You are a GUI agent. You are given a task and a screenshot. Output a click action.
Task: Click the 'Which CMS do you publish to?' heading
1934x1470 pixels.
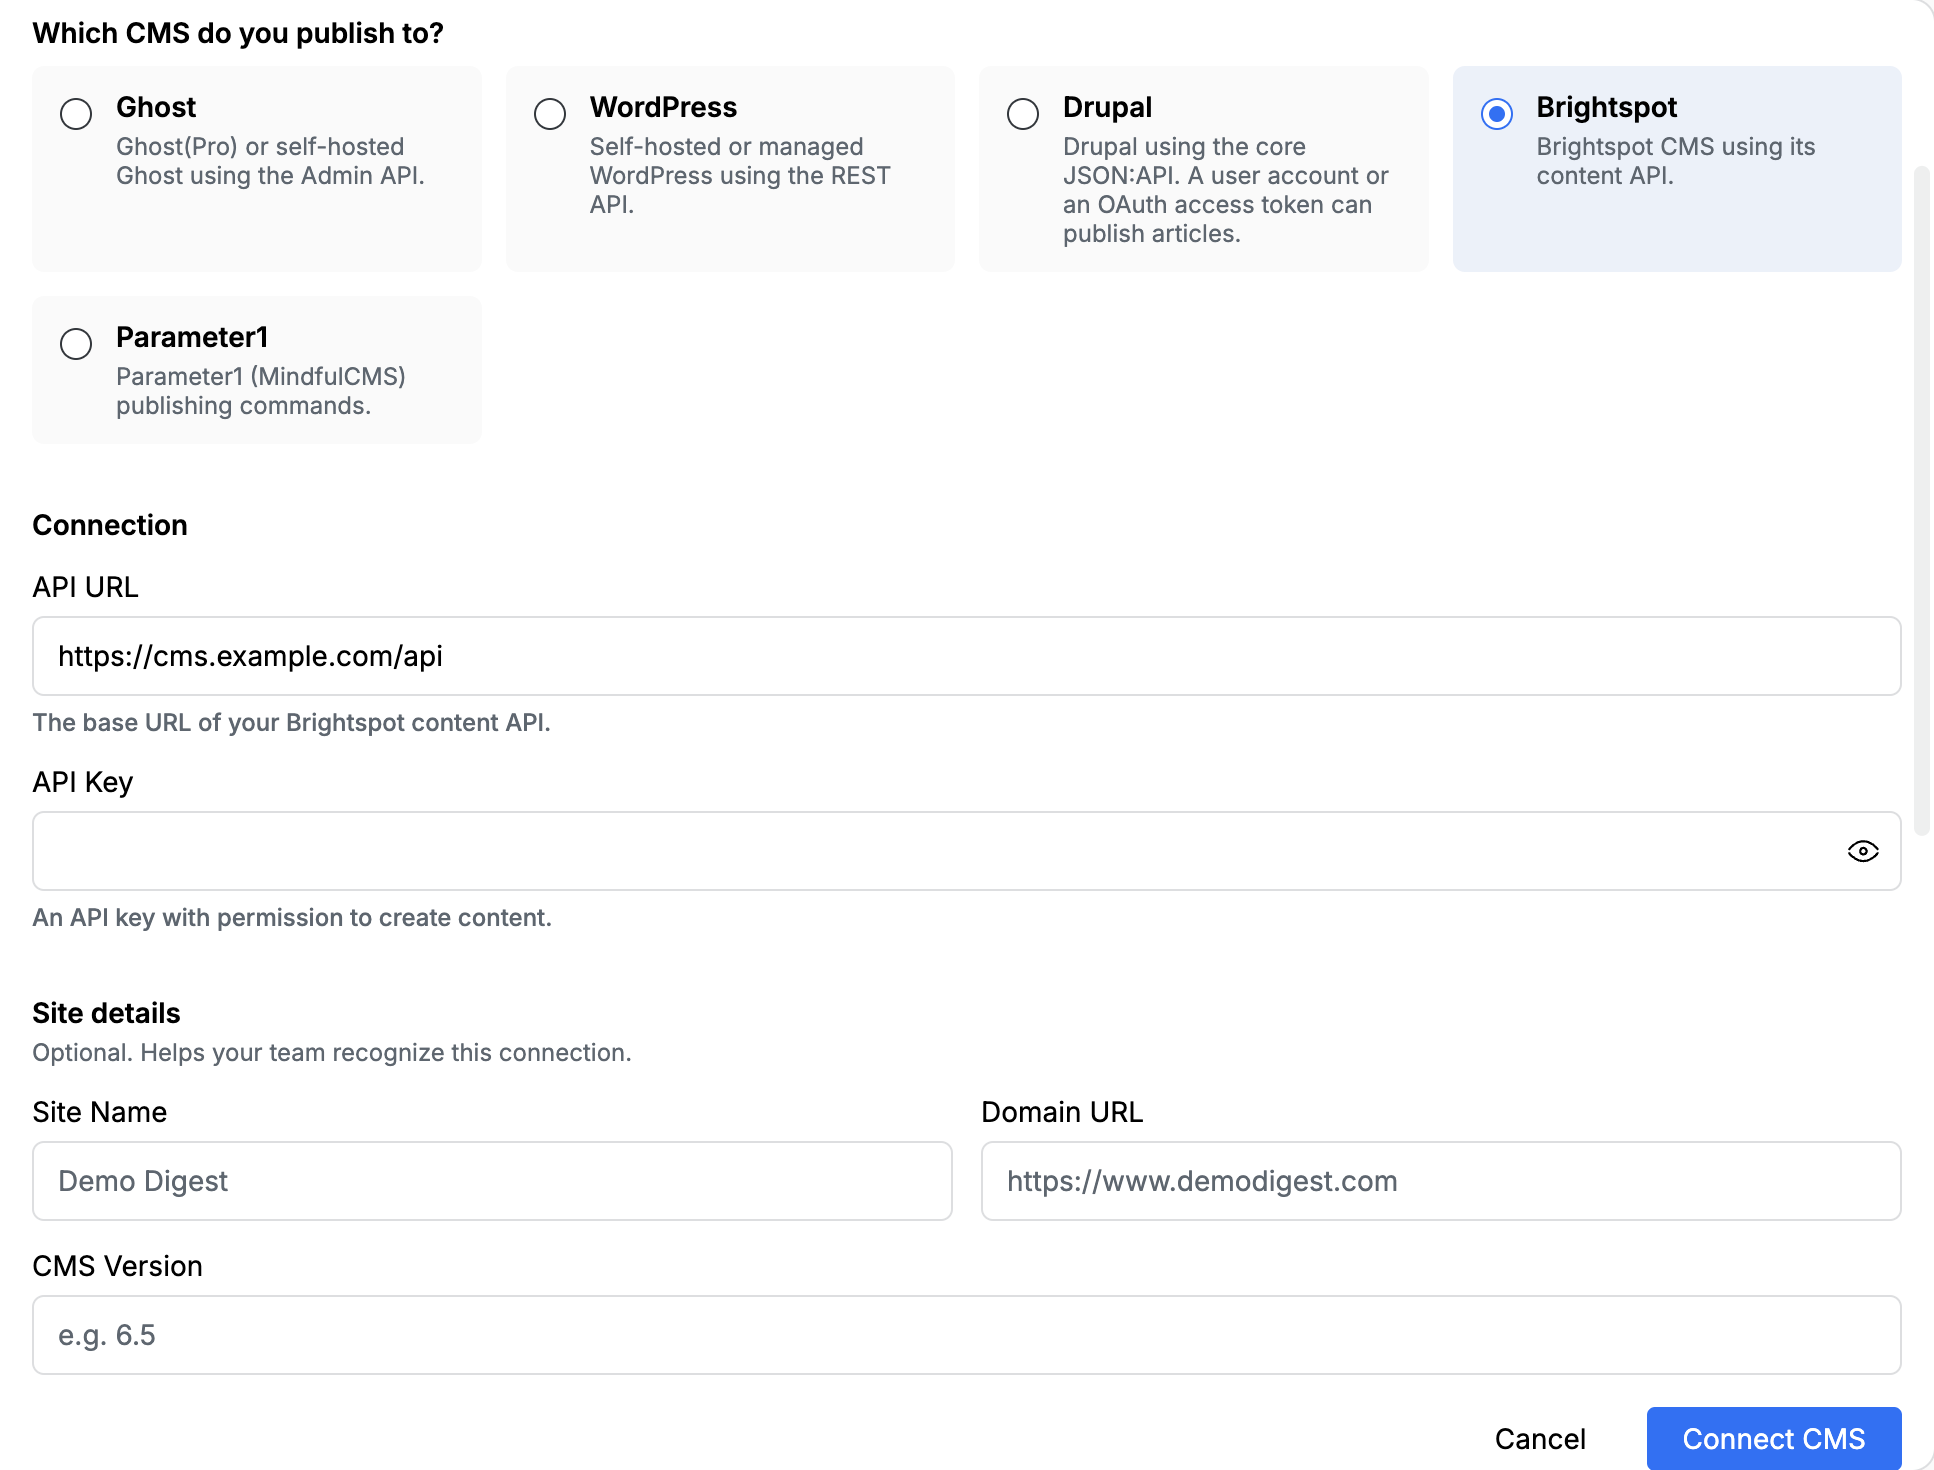[238, 33]
